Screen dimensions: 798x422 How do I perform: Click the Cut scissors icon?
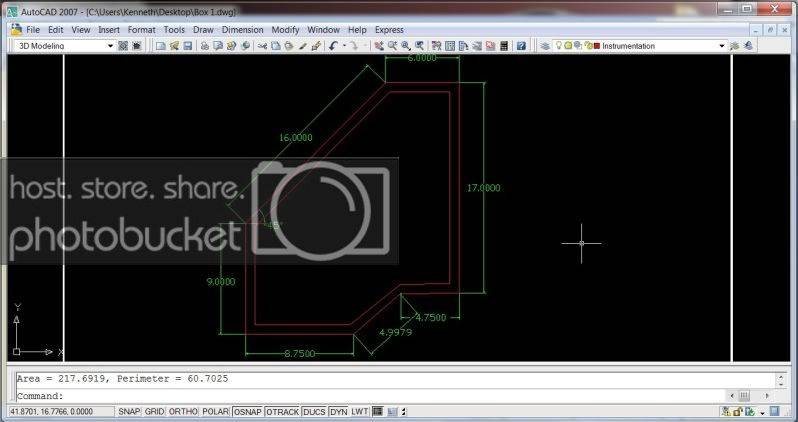click(x=262, y=46)
